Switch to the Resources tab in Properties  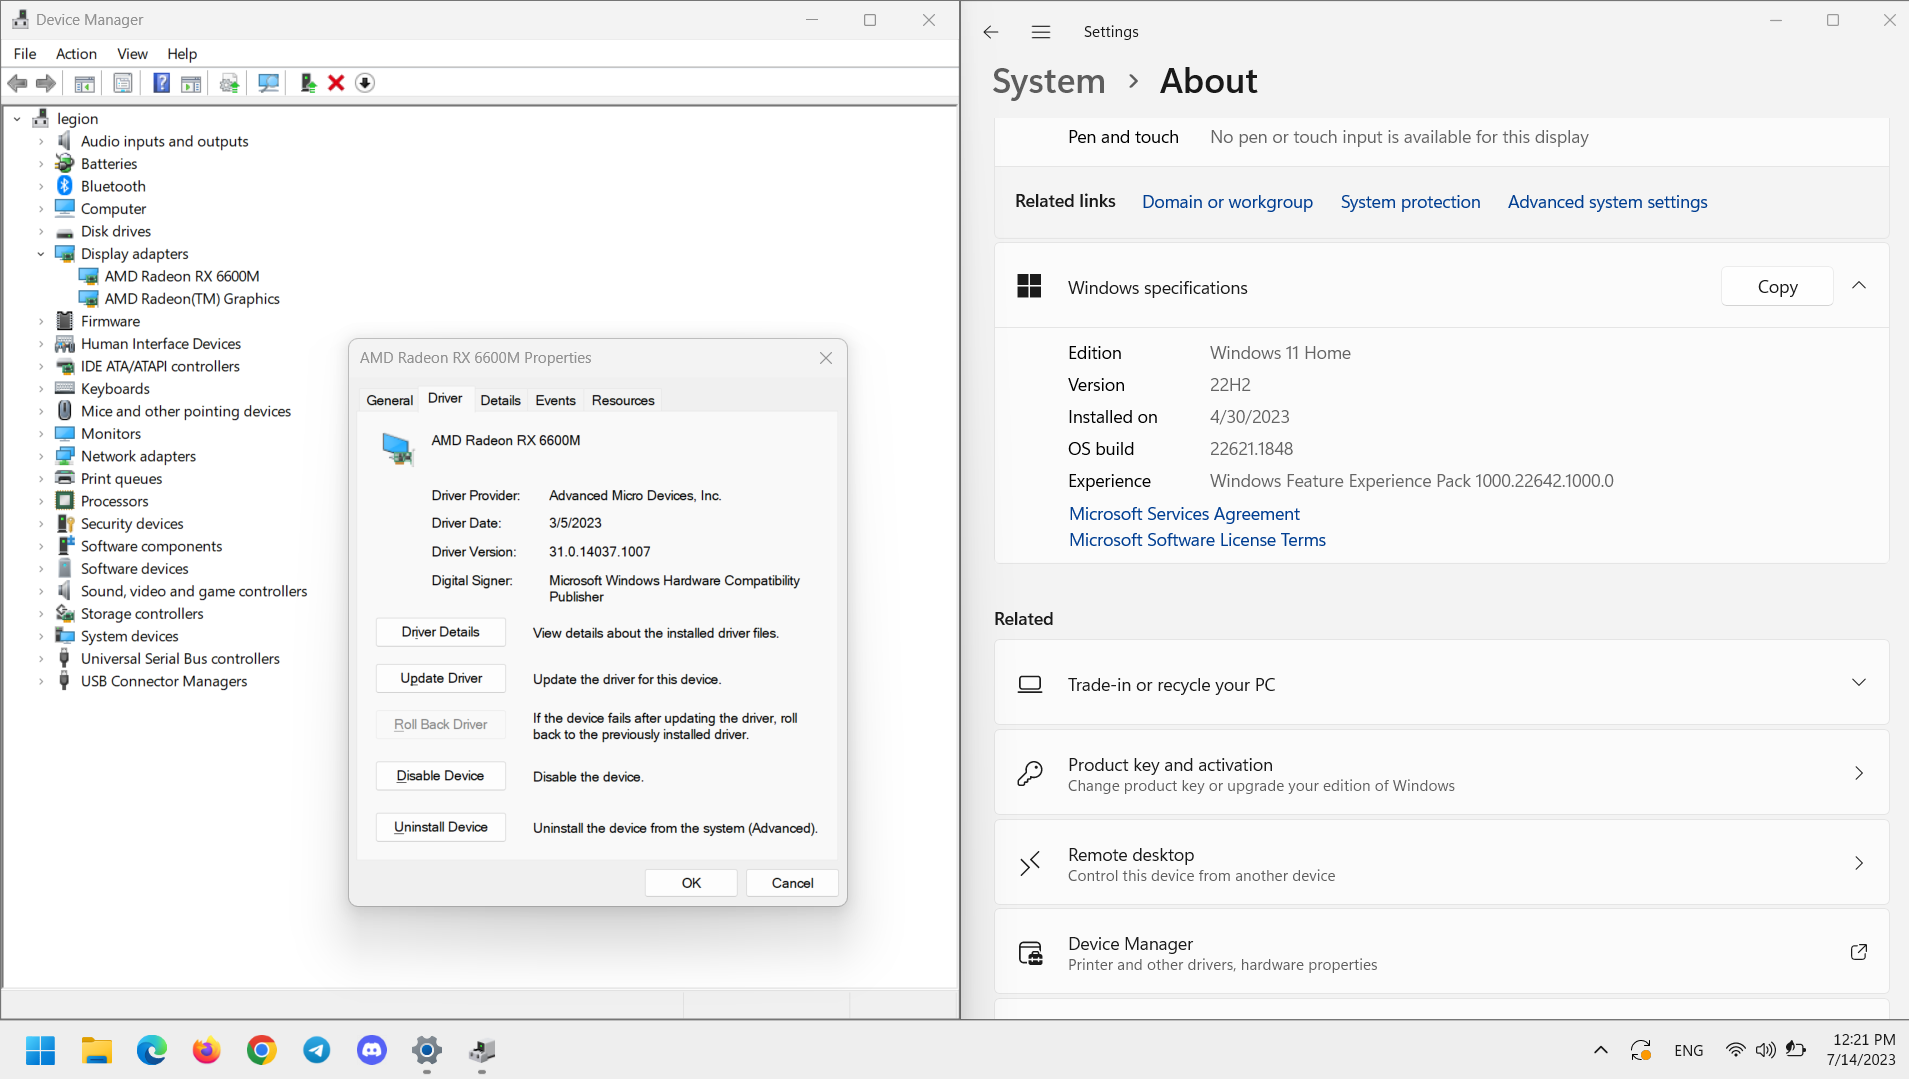pyautogui.click(x=623, y=400)
